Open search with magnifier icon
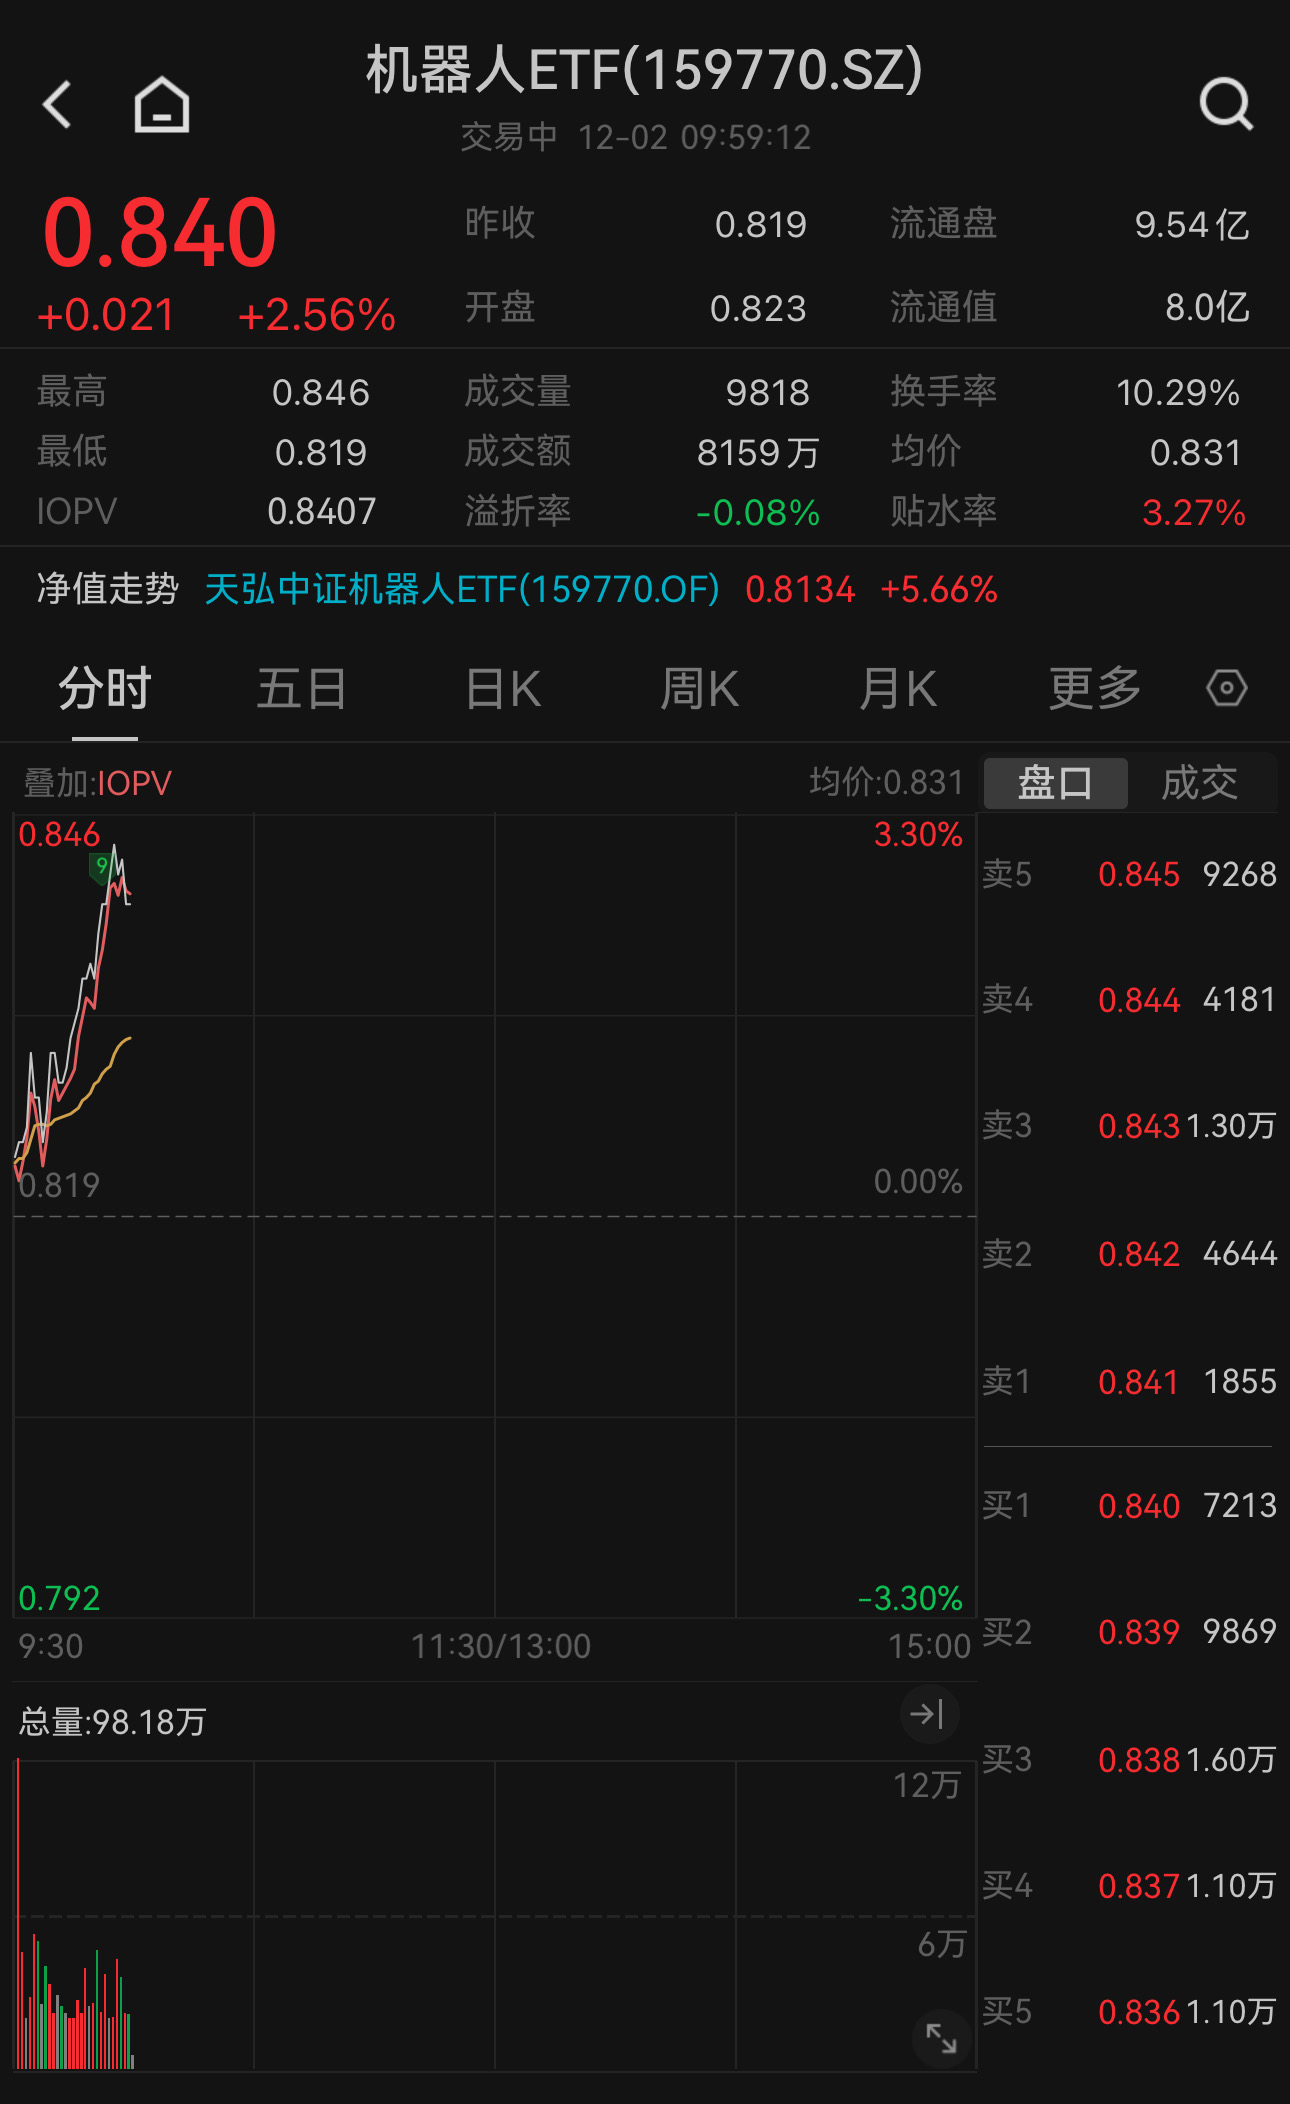Viewport: 1290px width, 2104px height. tap(1226, 104)
